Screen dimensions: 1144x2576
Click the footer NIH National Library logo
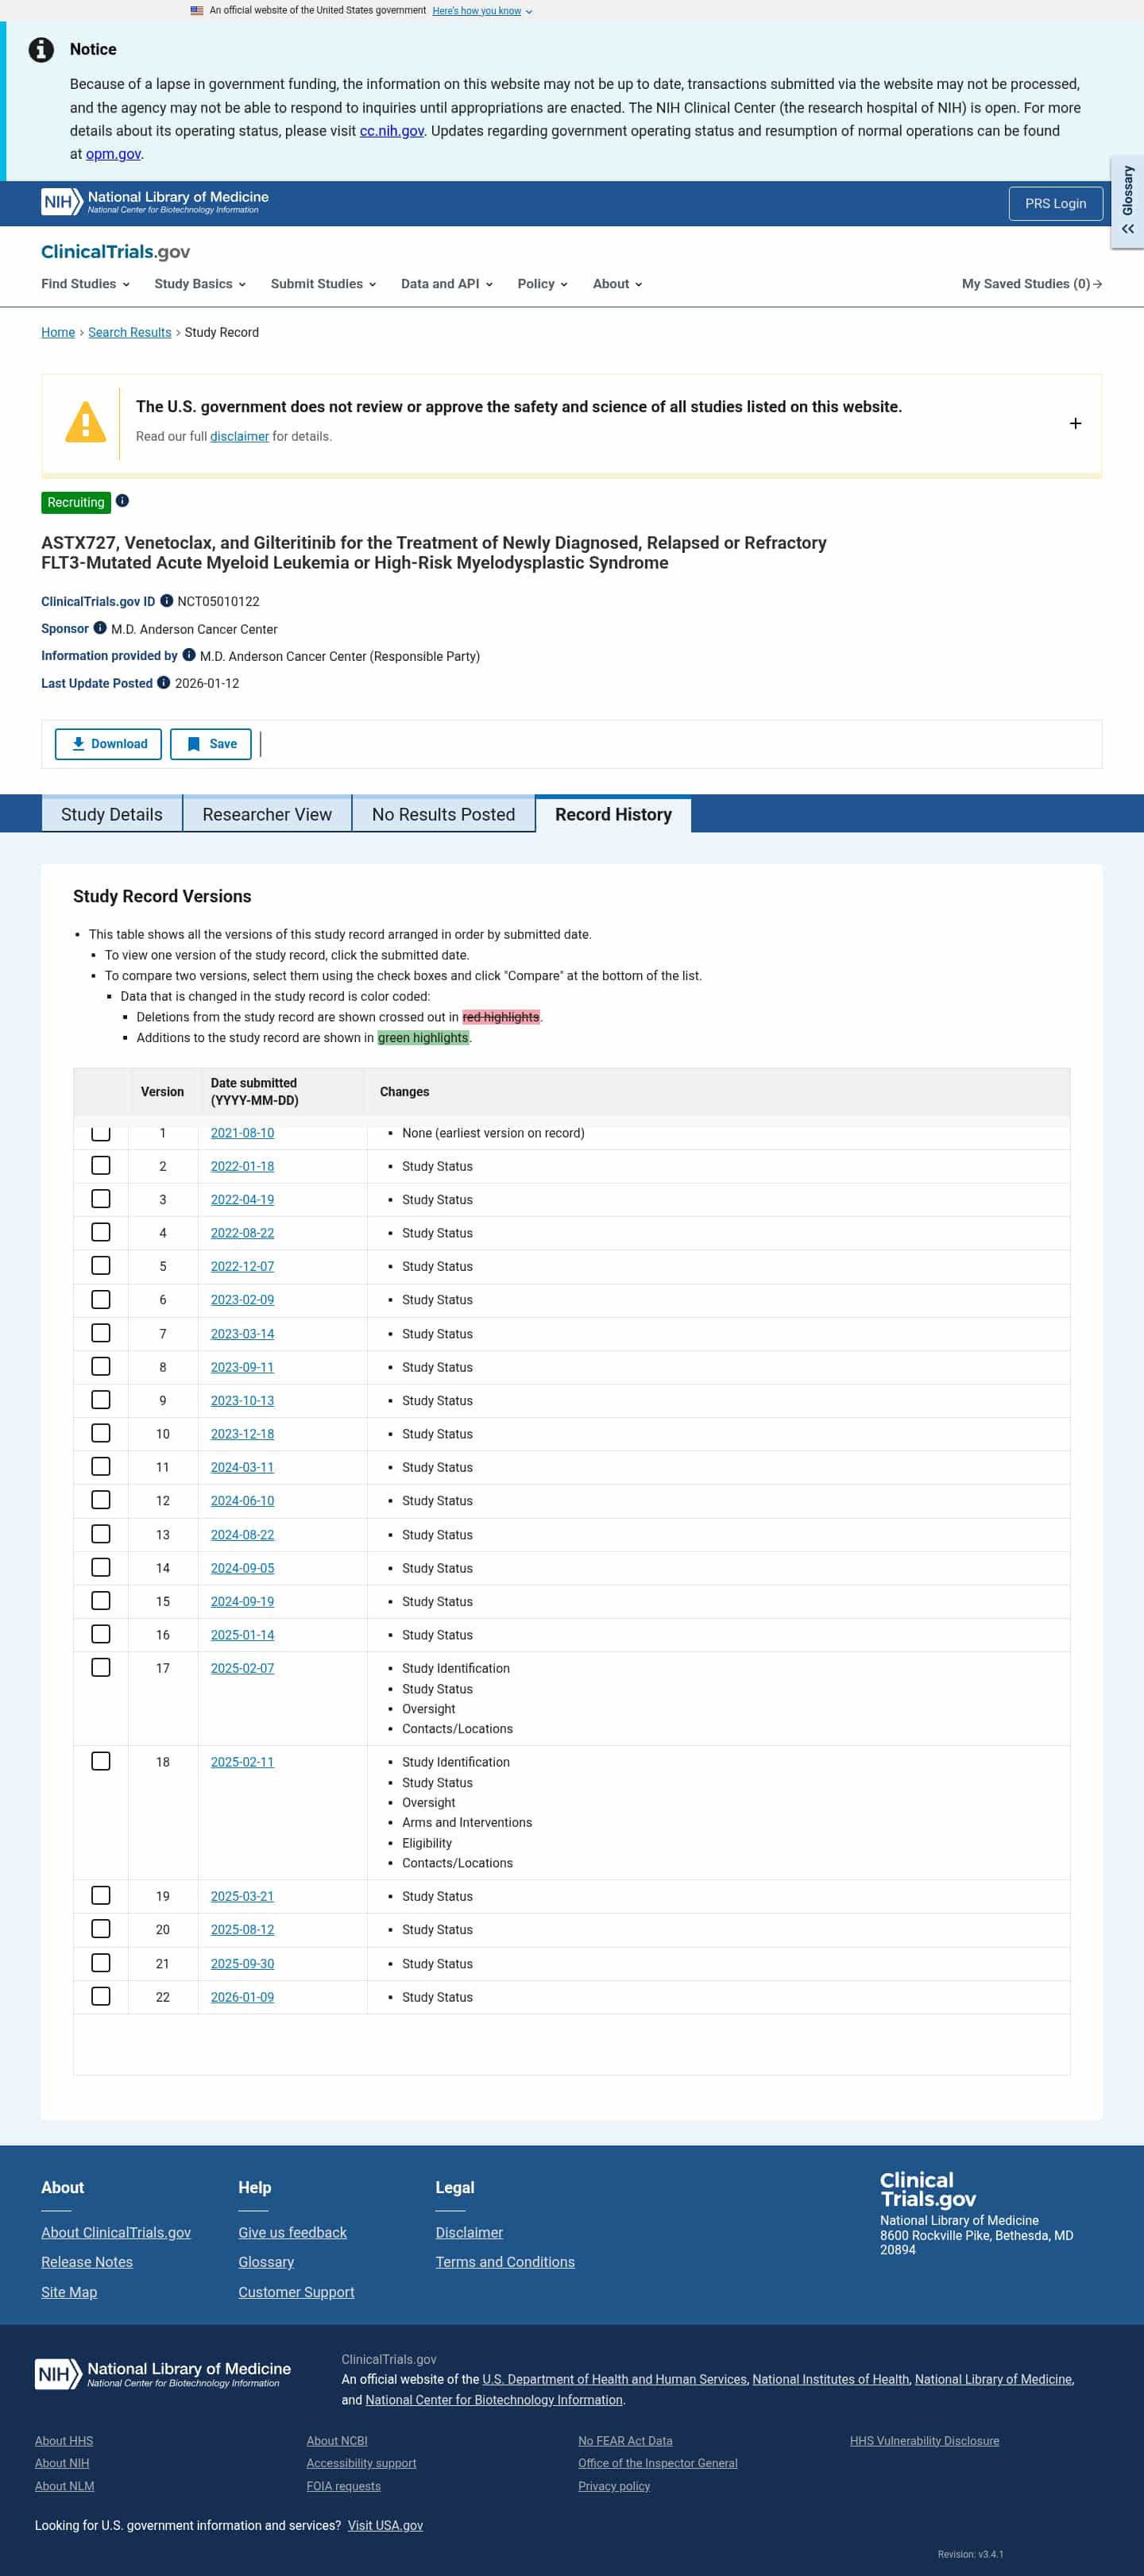[163, 2374]
